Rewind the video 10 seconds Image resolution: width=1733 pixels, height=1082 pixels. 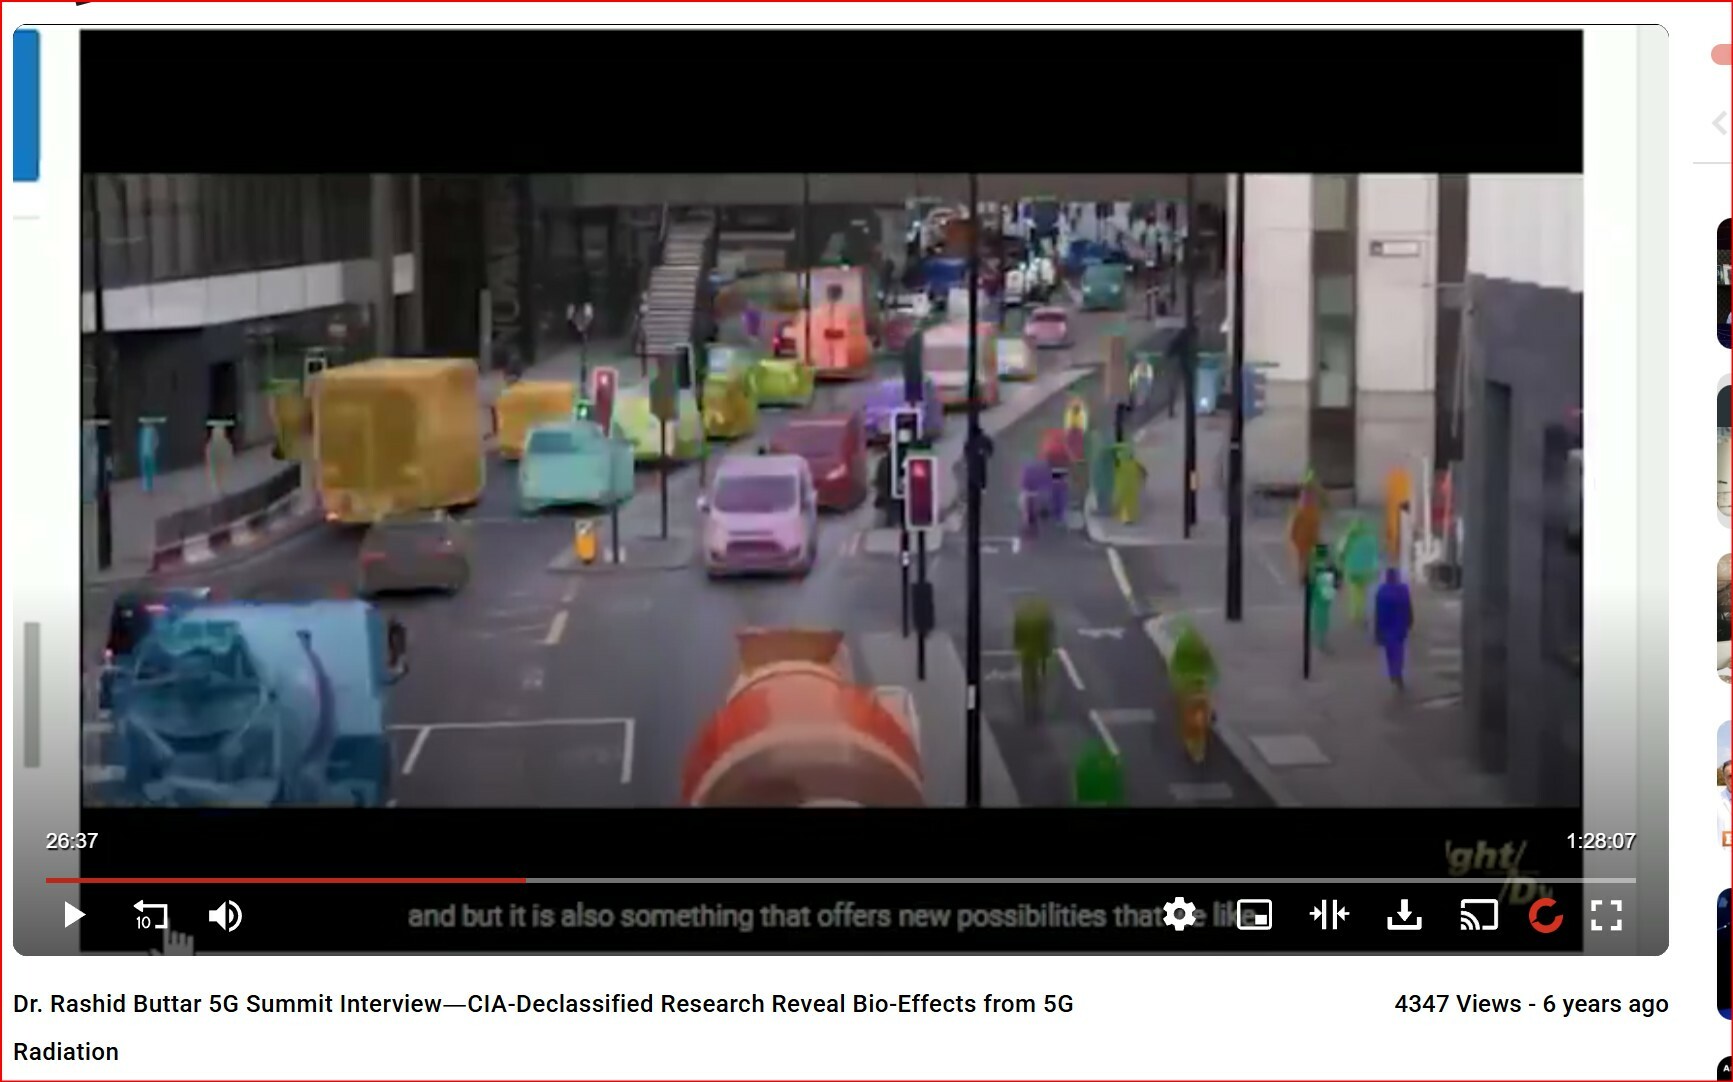(150, 915)
